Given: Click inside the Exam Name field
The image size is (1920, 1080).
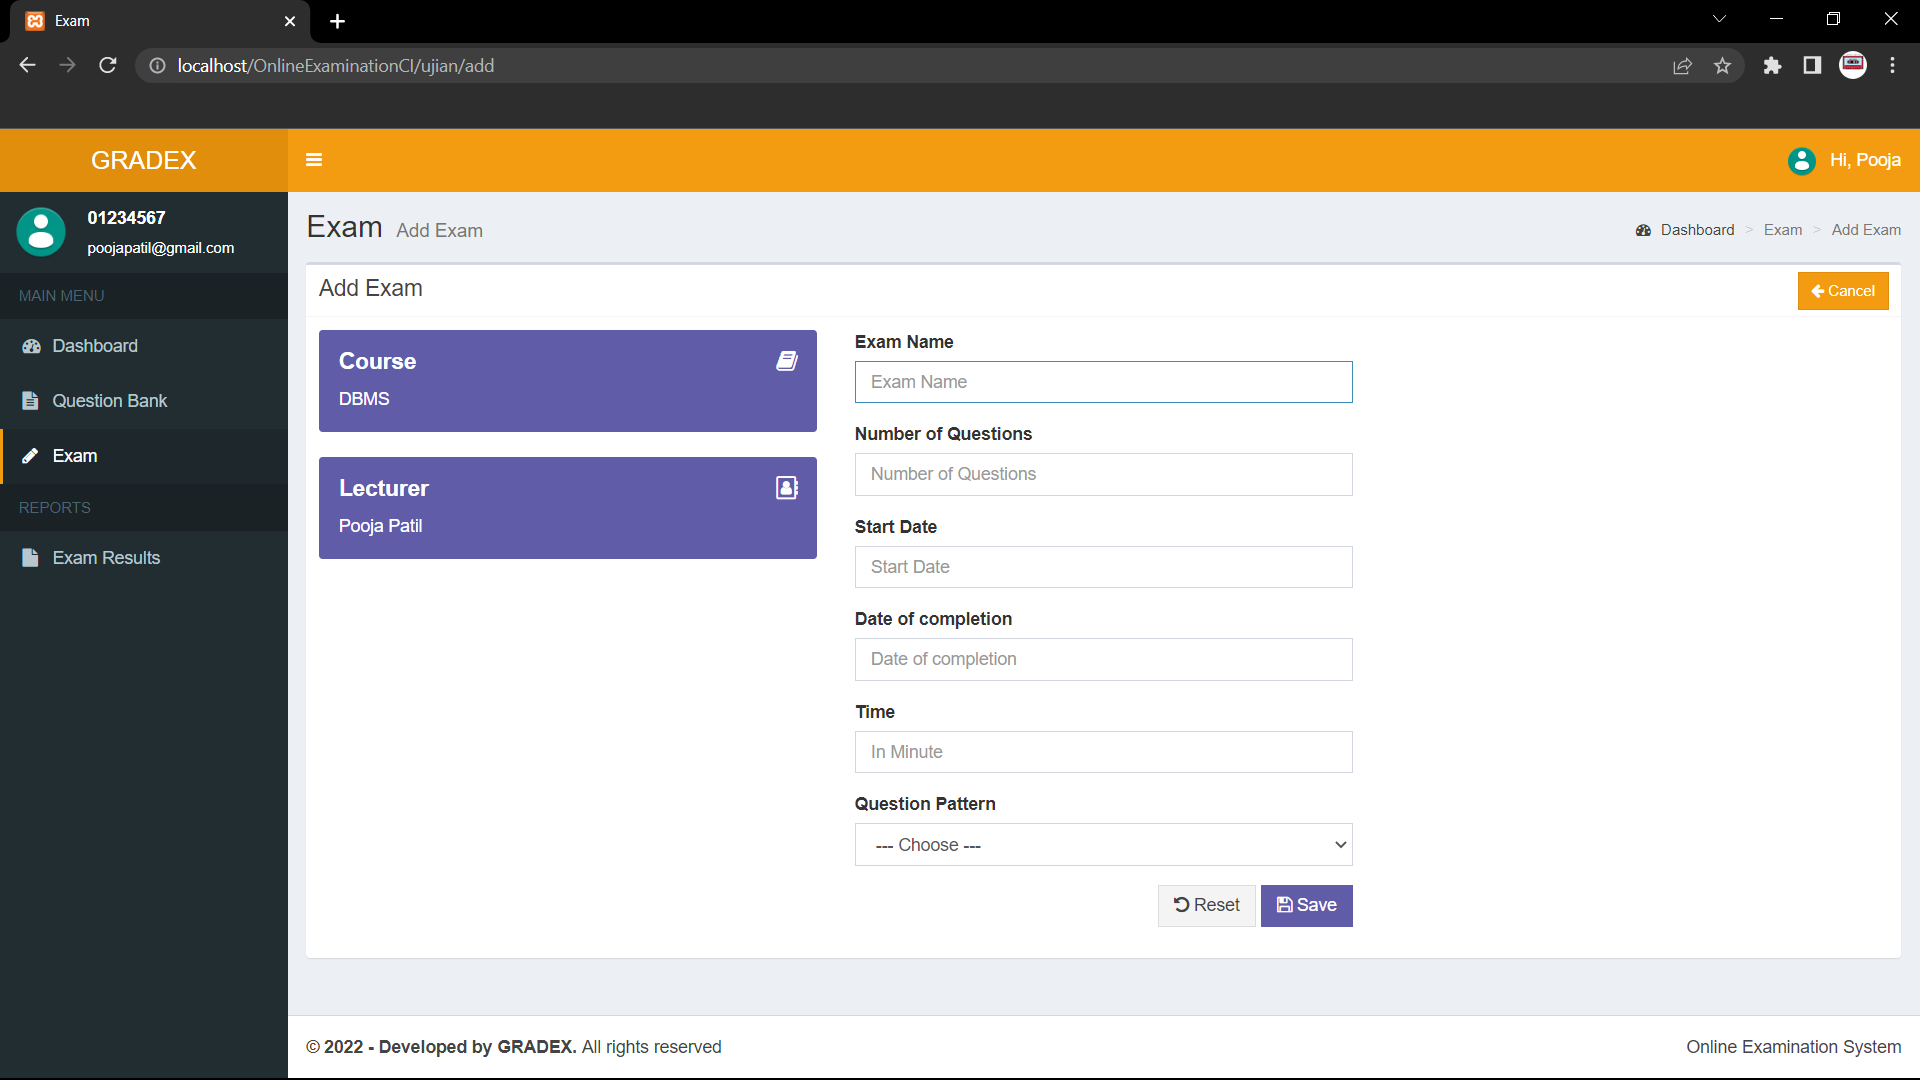Looking at the screenshot, I should click(x=1103, y=382).
